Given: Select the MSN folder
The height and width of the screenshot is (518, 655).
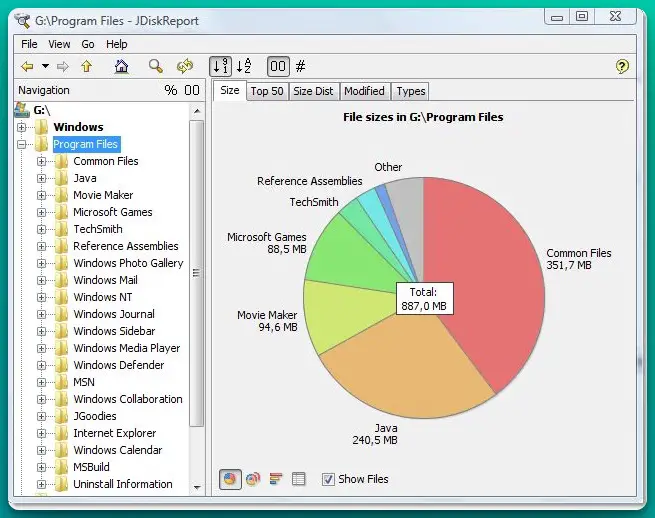Looking at the screenshot, I should 84,382.
